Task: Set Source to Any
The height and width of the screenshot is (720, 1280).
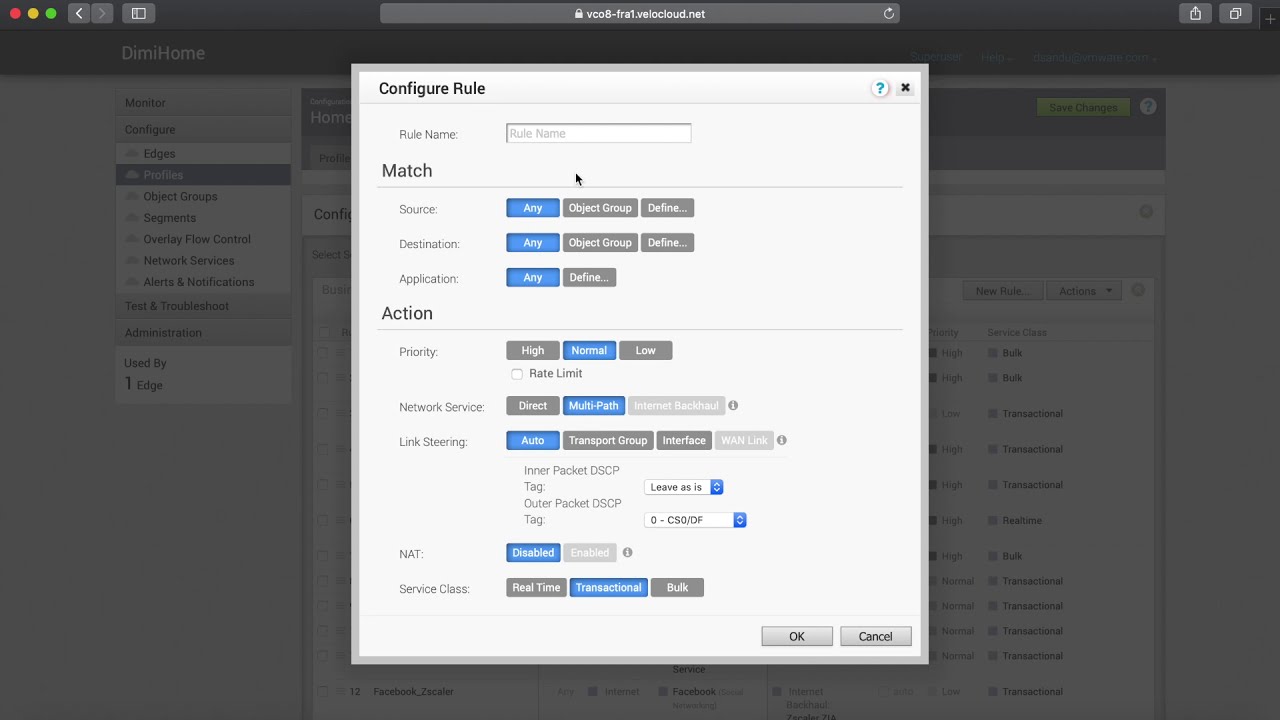Action: [x=533, y=208]
